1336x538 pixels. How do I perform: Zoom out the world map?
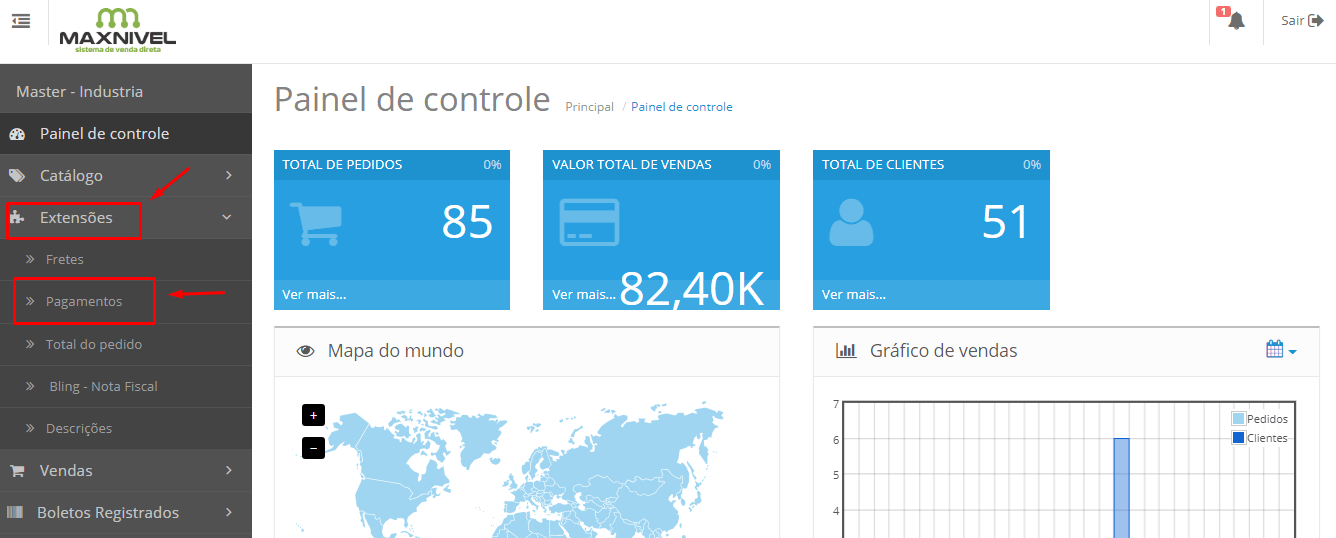313,448
